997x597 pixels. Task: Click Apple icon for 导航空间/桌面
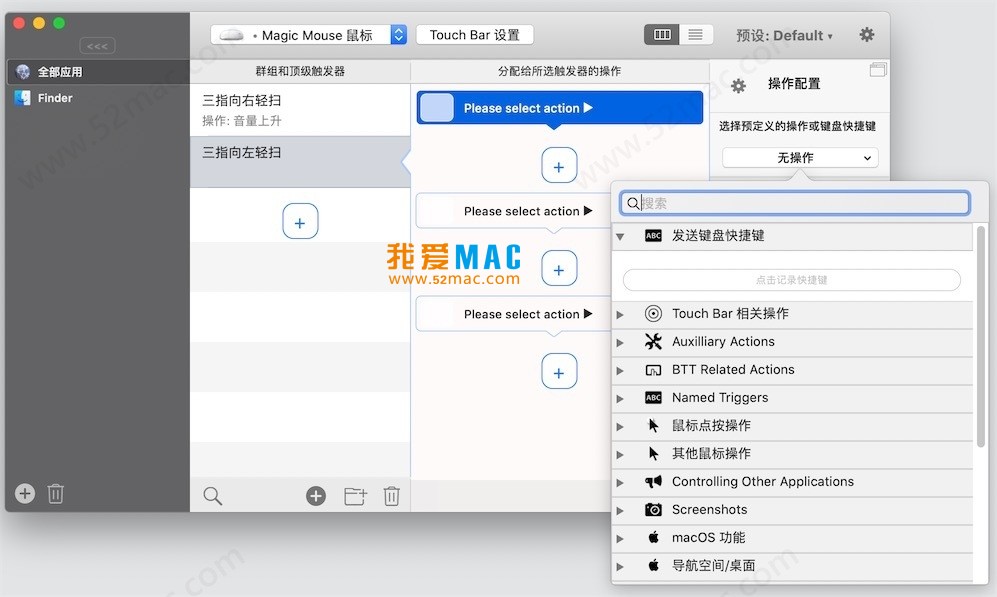[653, 565]
